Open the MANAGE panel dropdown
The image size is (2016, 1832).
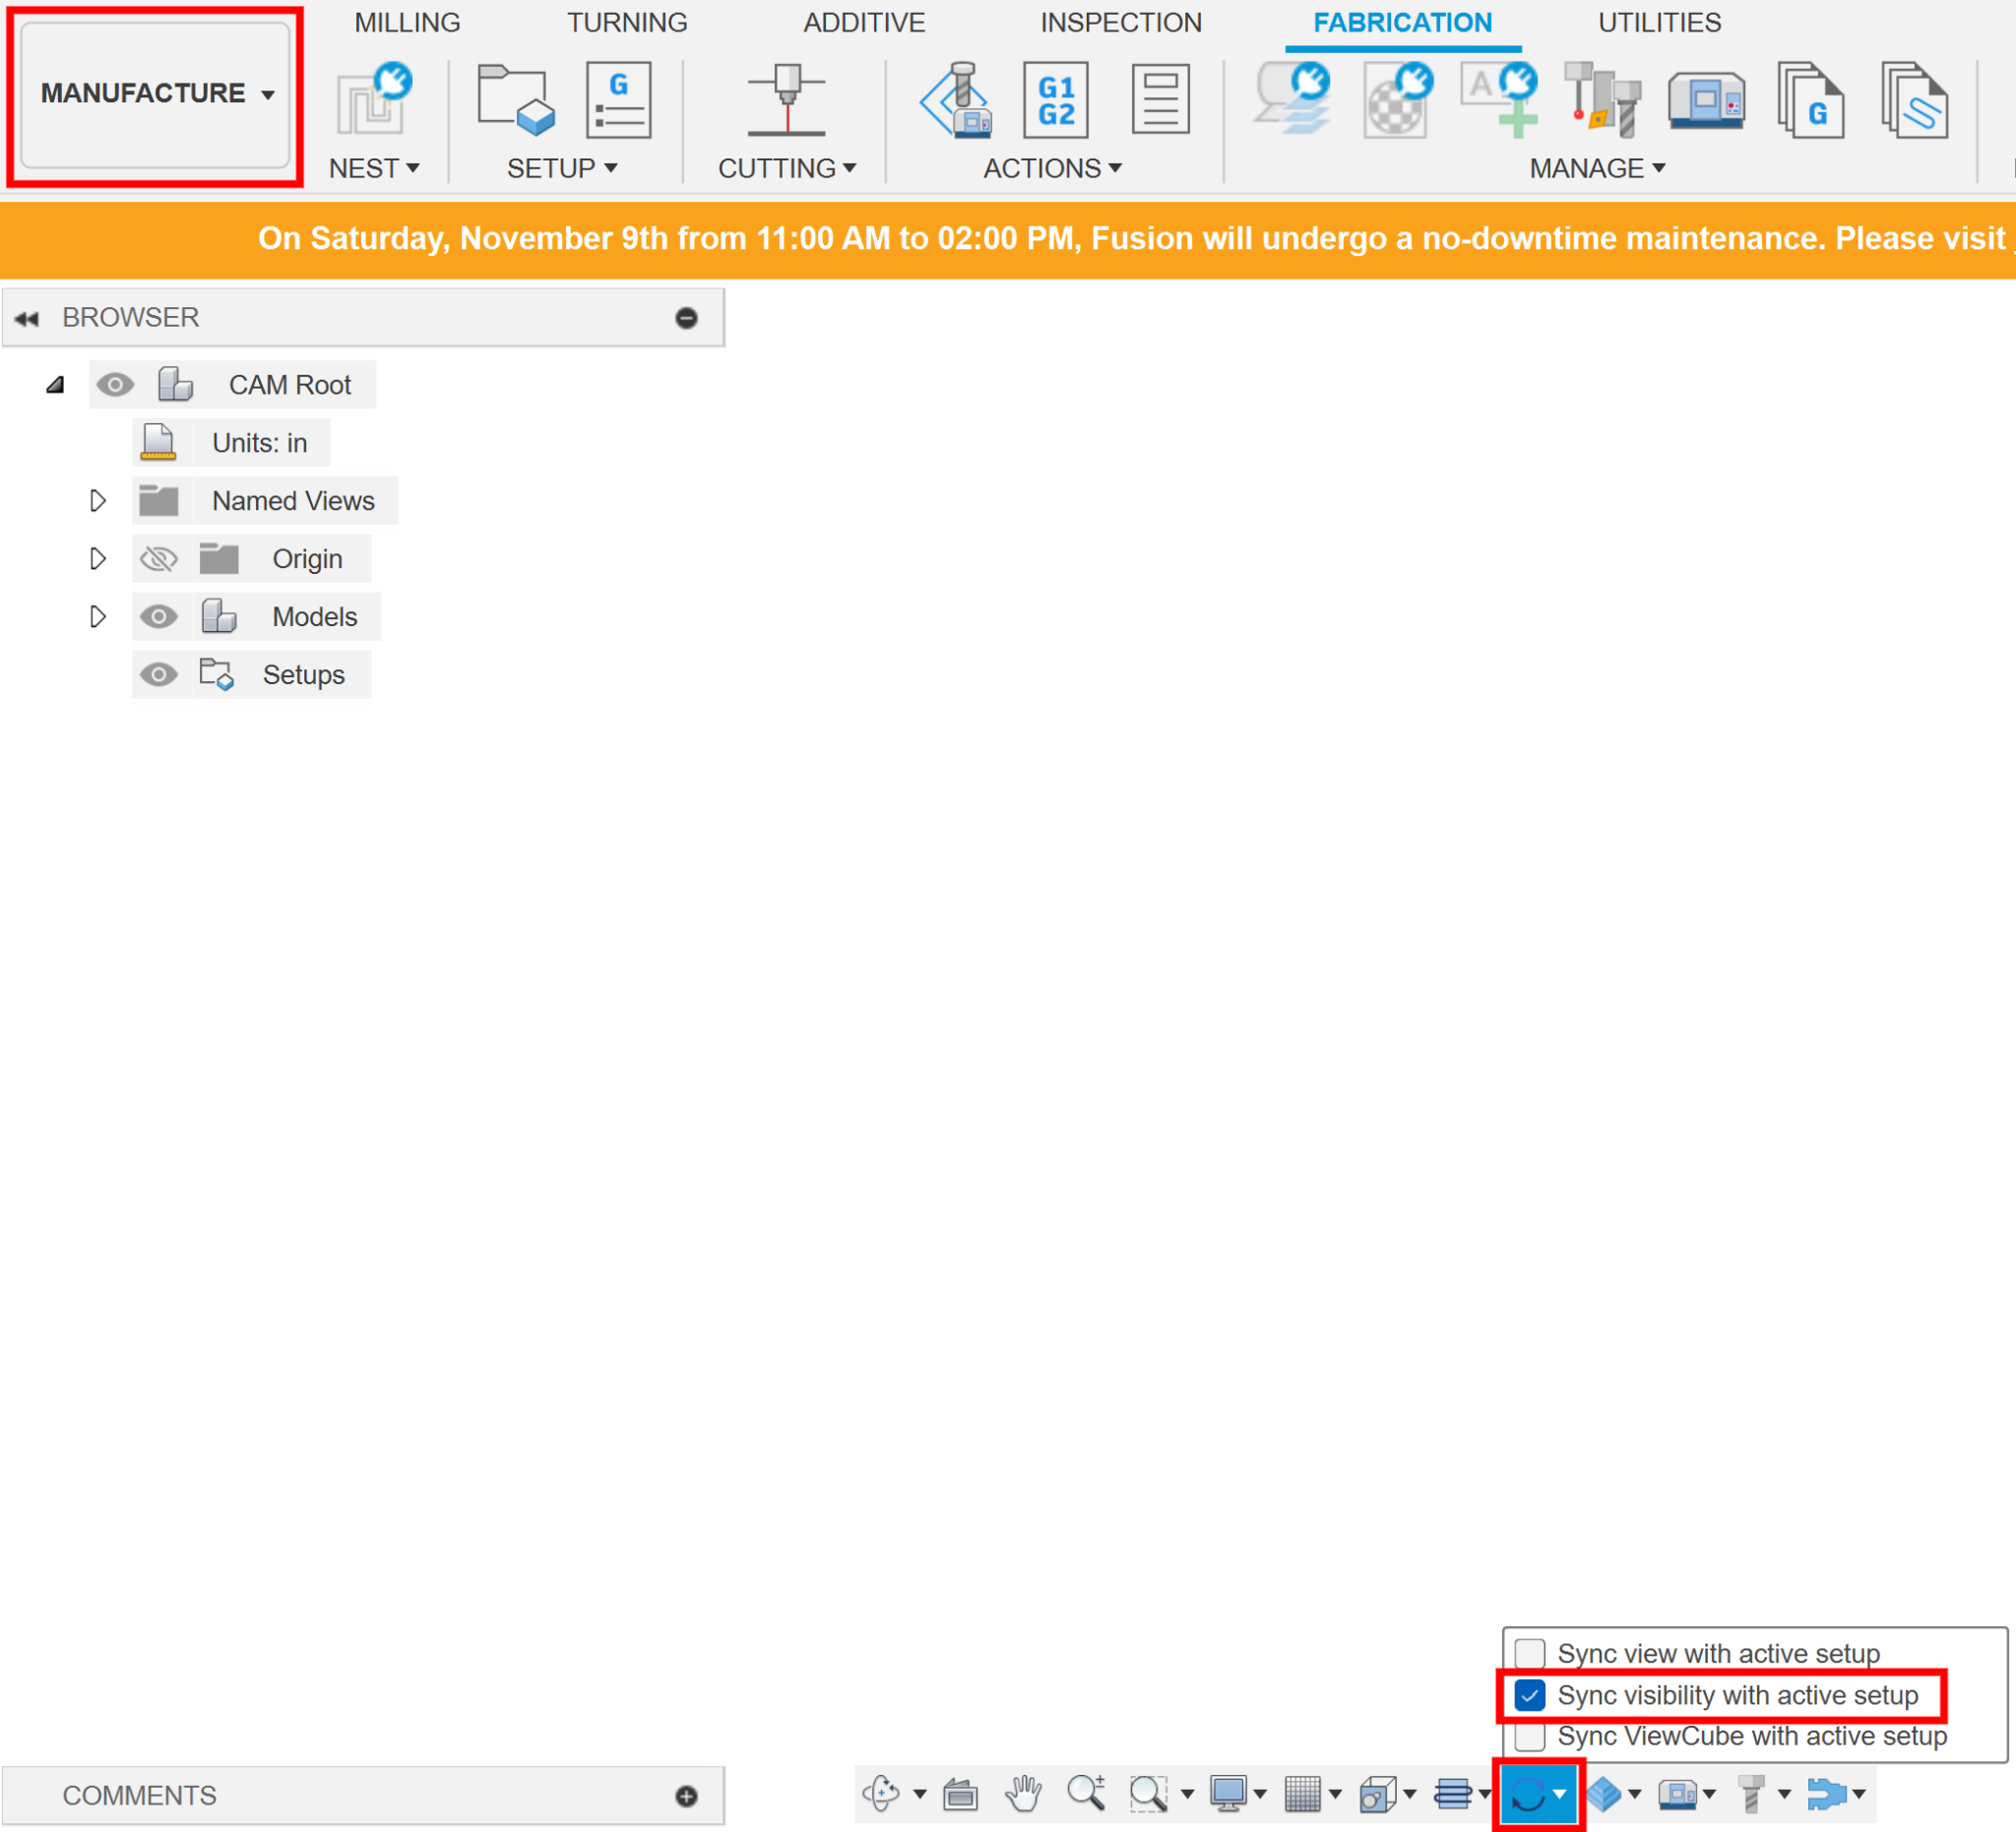1597,168
